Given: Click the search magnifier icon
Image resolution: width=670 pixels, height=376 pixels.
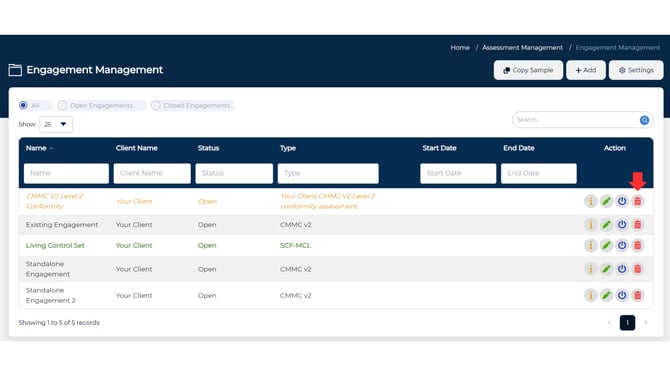Looking at the screenshot, I should pos(644,120).
